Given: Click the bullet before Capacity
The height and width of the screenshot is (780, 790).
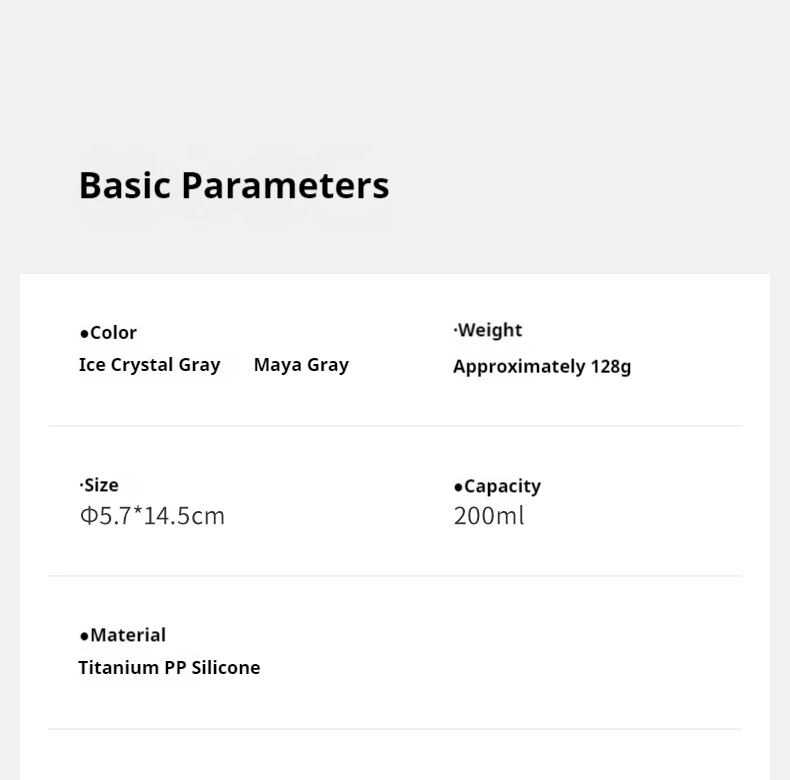Looking at the screenshot, I should [458, 487].
